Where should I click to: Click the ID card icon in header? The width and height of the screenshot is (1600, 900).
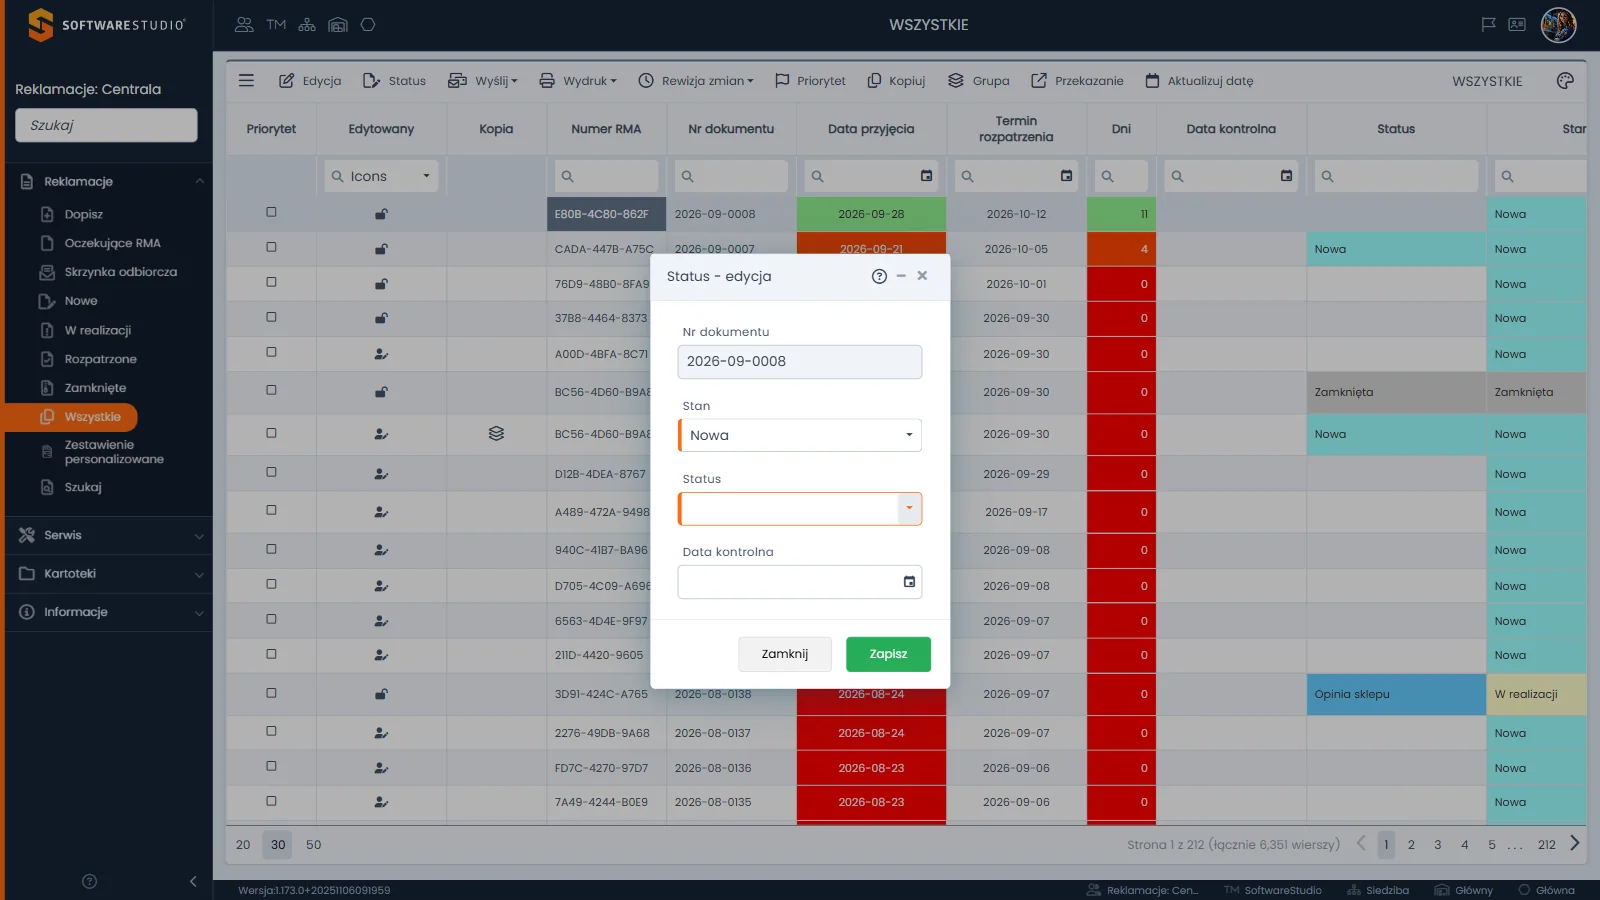pyautogui.click(x=1517, y=25)
